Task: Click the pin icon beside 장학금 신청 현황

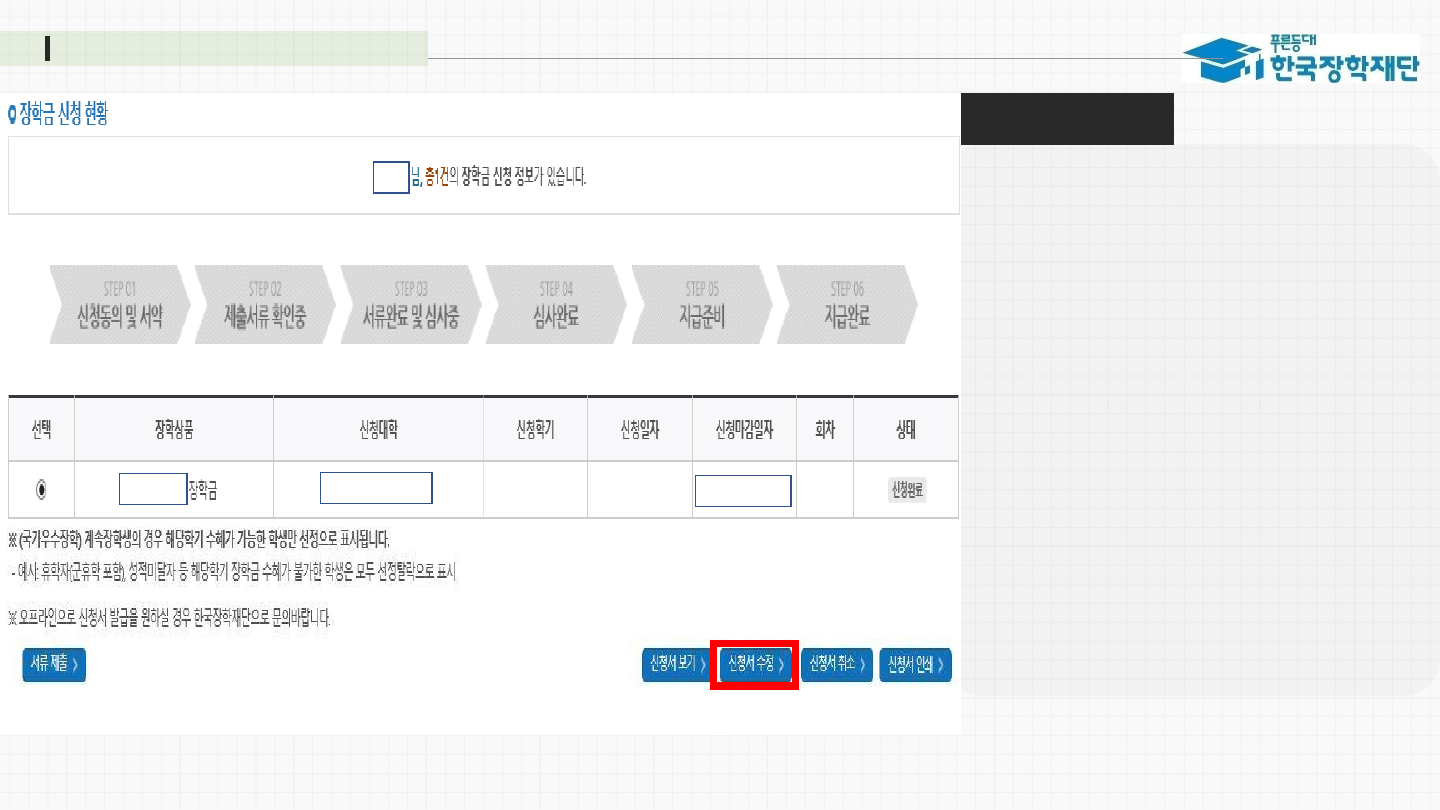Action: coord(12,115)
